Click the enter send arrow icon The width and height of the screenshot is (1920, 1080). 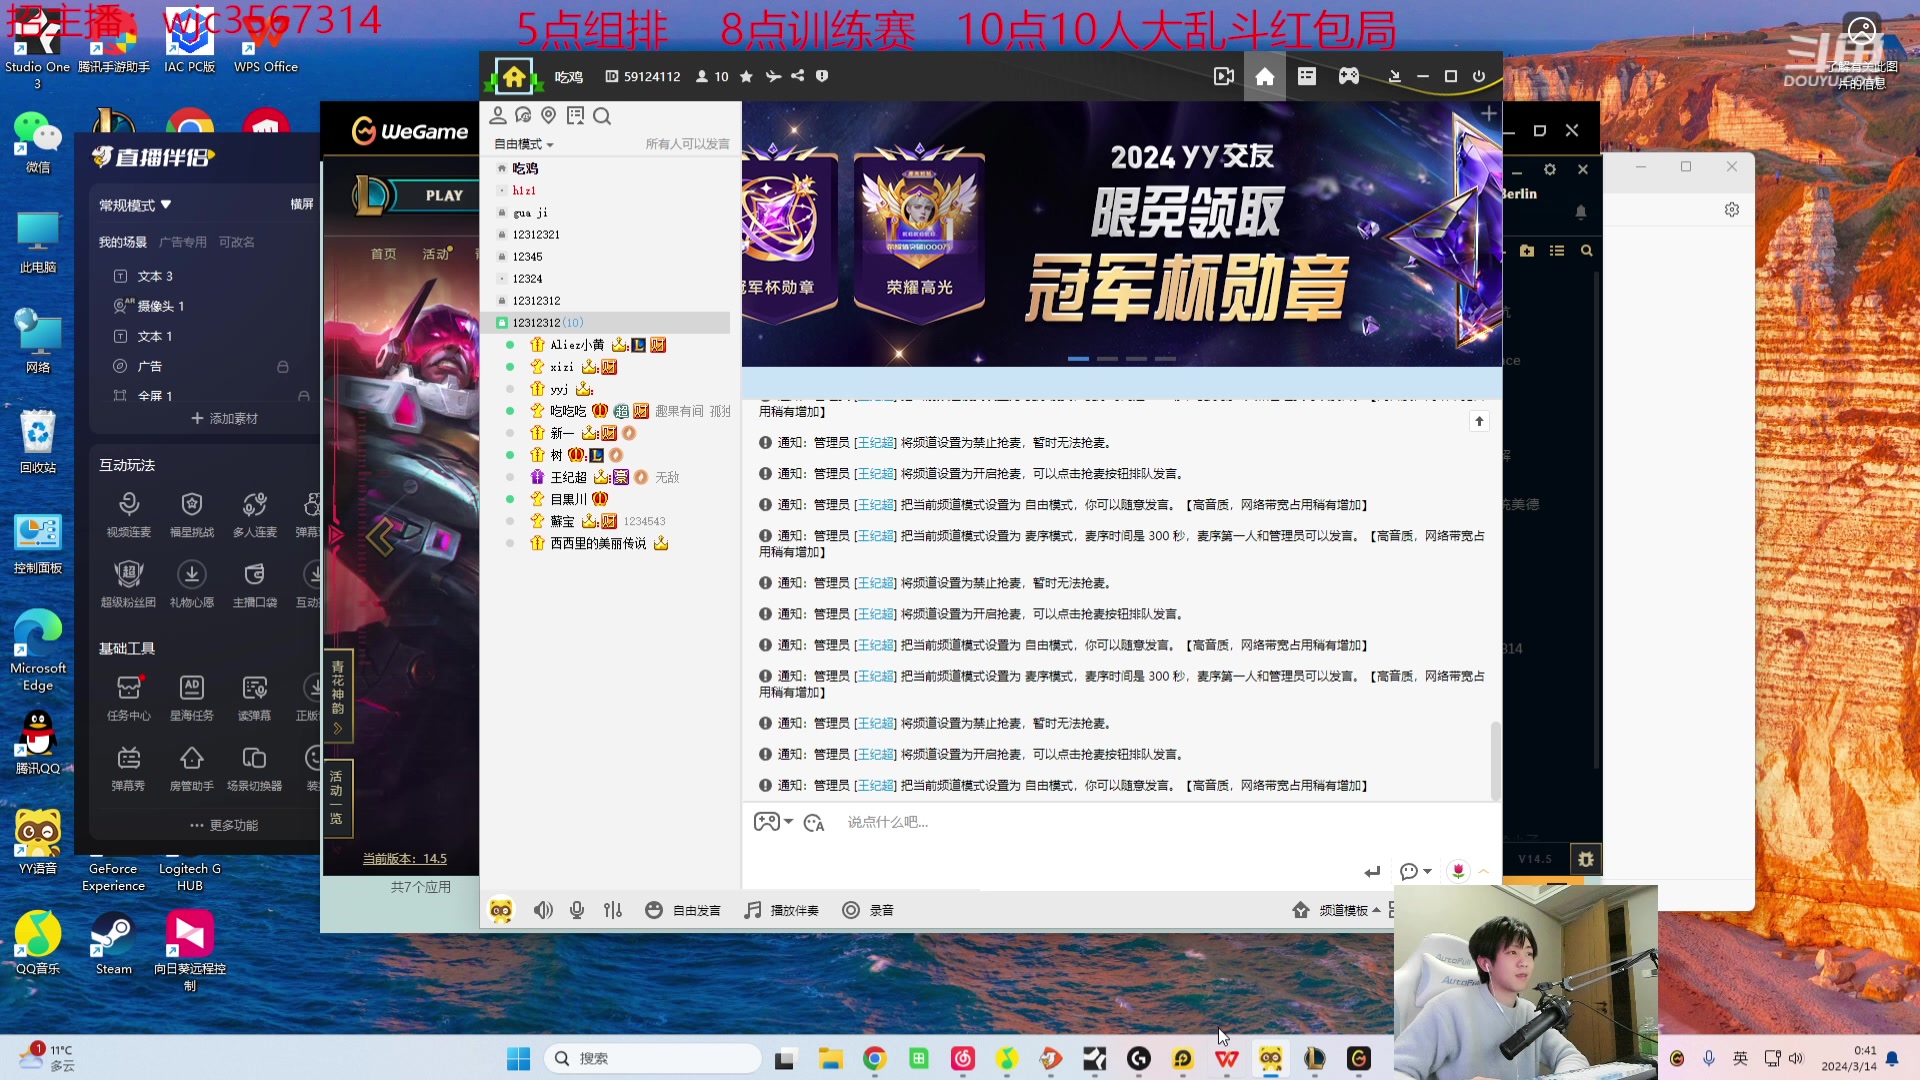1372,872
